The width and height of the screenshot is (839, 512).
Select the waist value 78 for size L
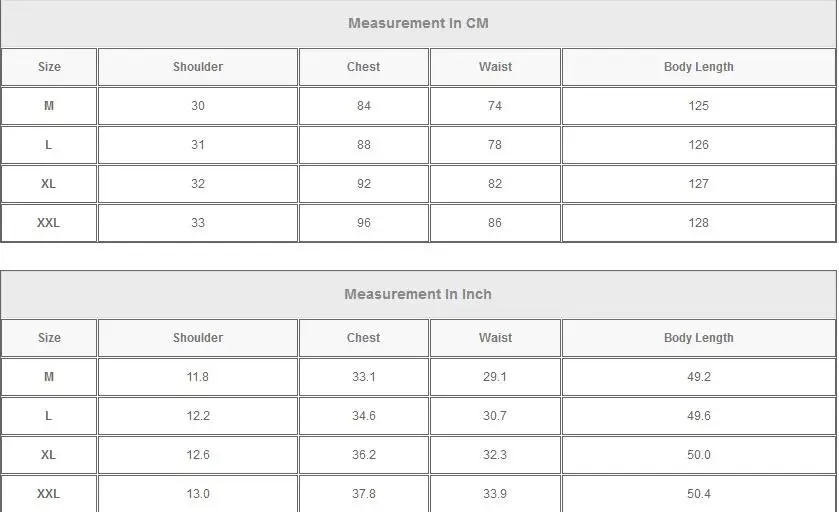495,145
